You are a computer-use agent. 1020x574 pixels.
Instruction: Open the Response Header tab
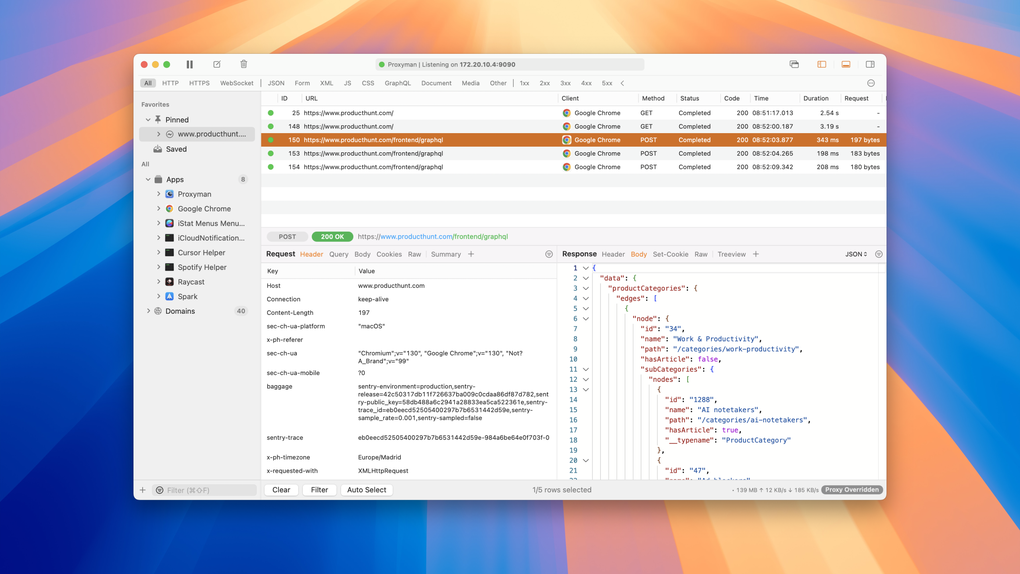613,254
